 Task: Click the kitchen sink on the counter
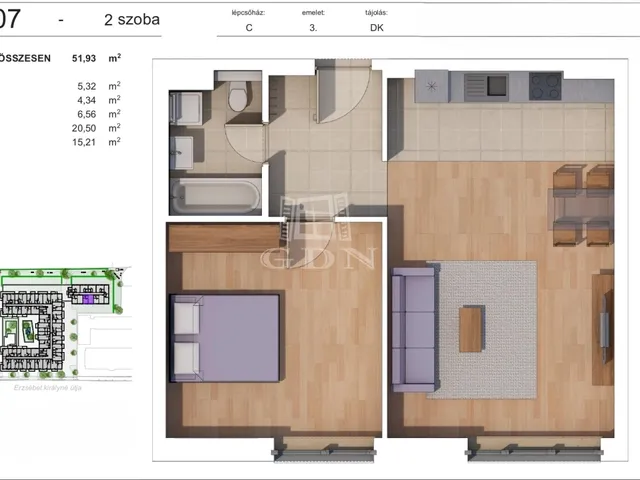(x=485, y=86)
